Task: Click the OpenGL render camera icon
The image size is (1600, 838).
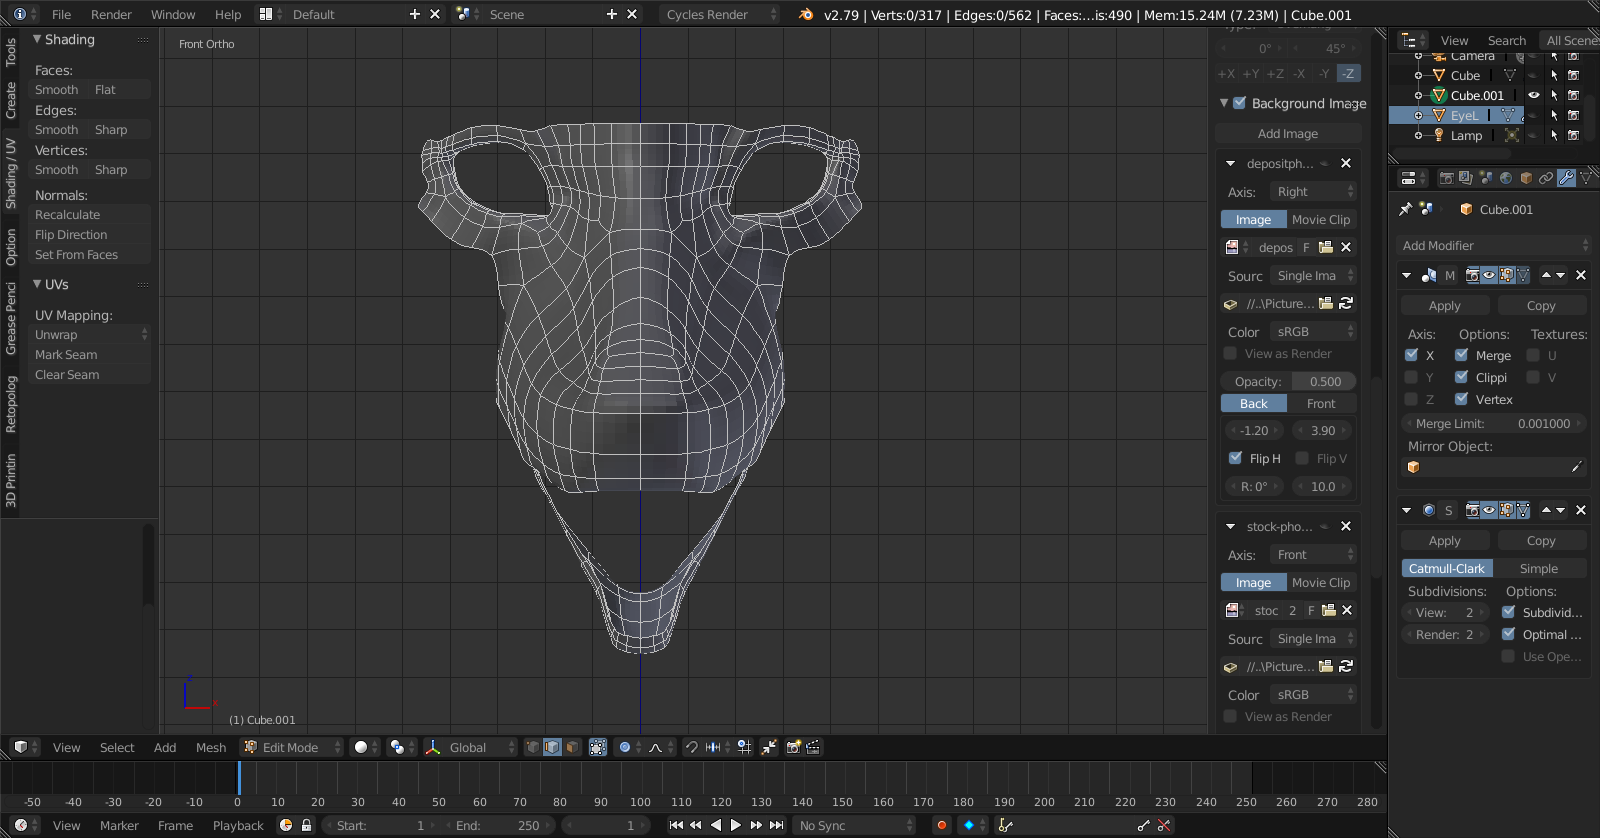Action: point(794,747)
